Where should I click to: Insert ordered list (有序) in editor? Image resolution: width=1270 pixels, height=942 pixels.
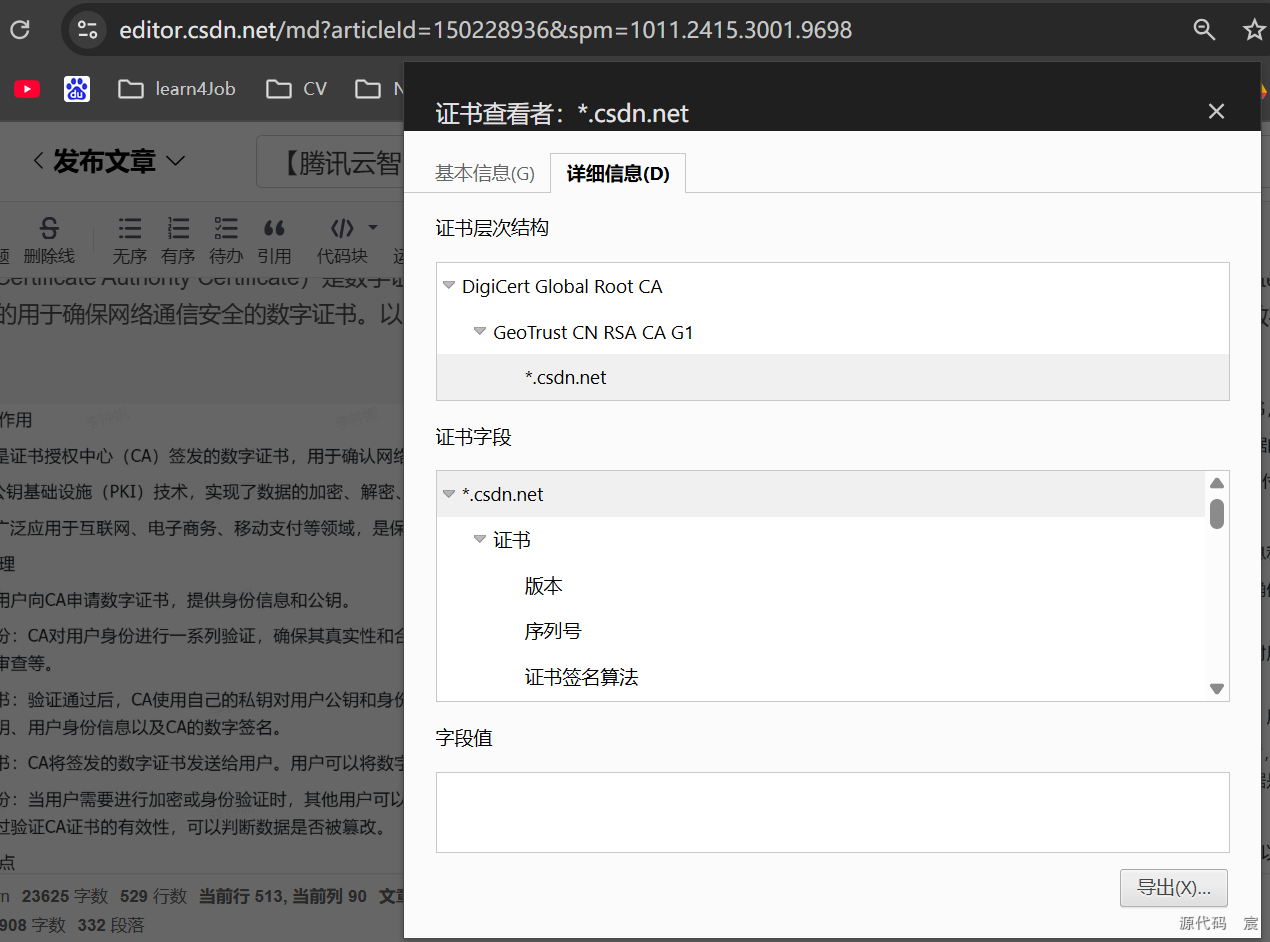click(178, 240)
